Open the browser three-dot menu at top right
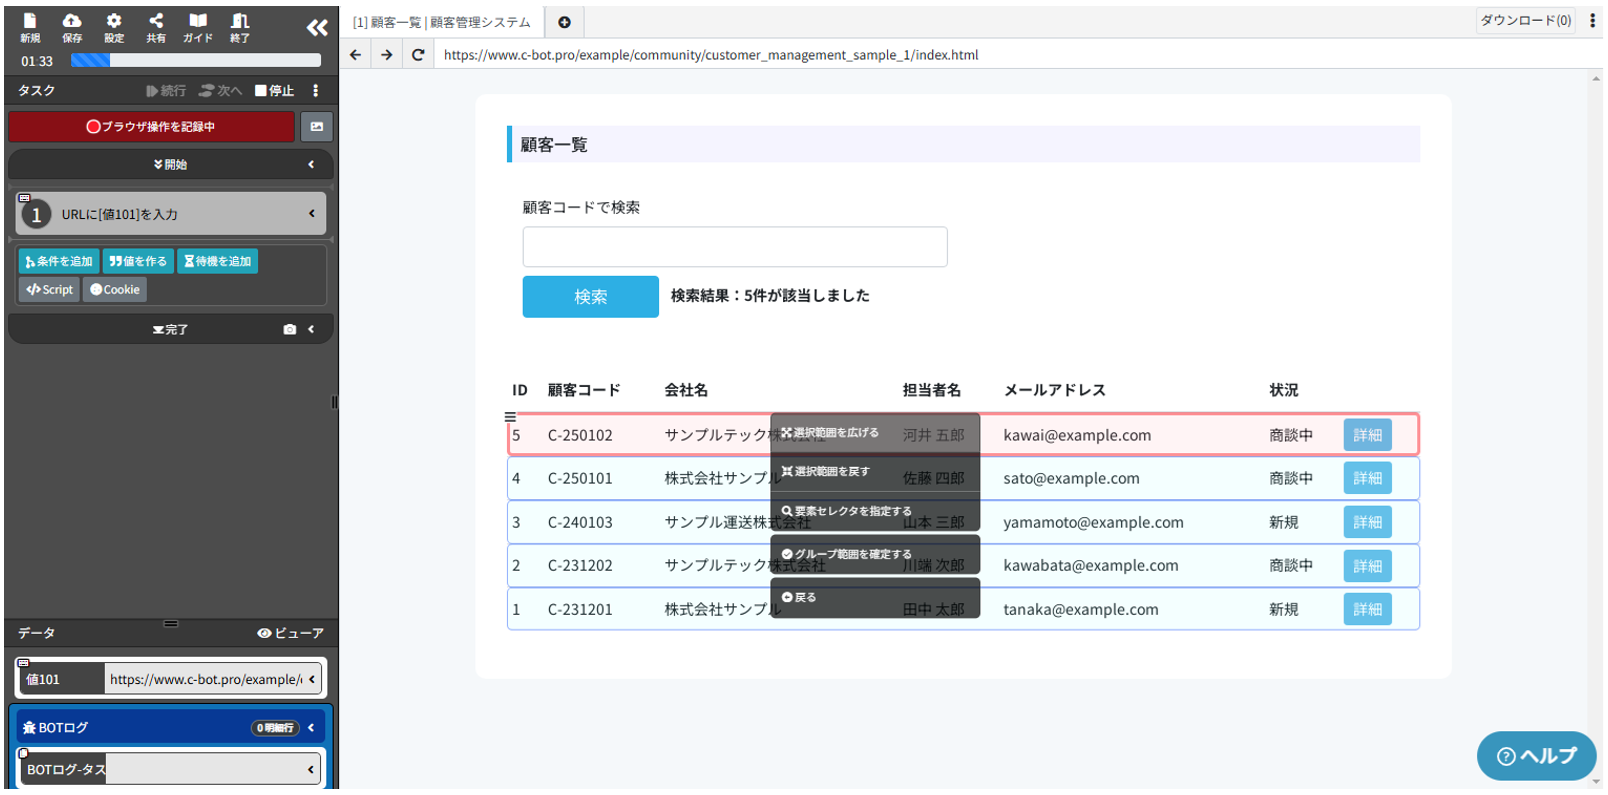This screenshot has width=1608, height=795. (x=1592, y=20)
